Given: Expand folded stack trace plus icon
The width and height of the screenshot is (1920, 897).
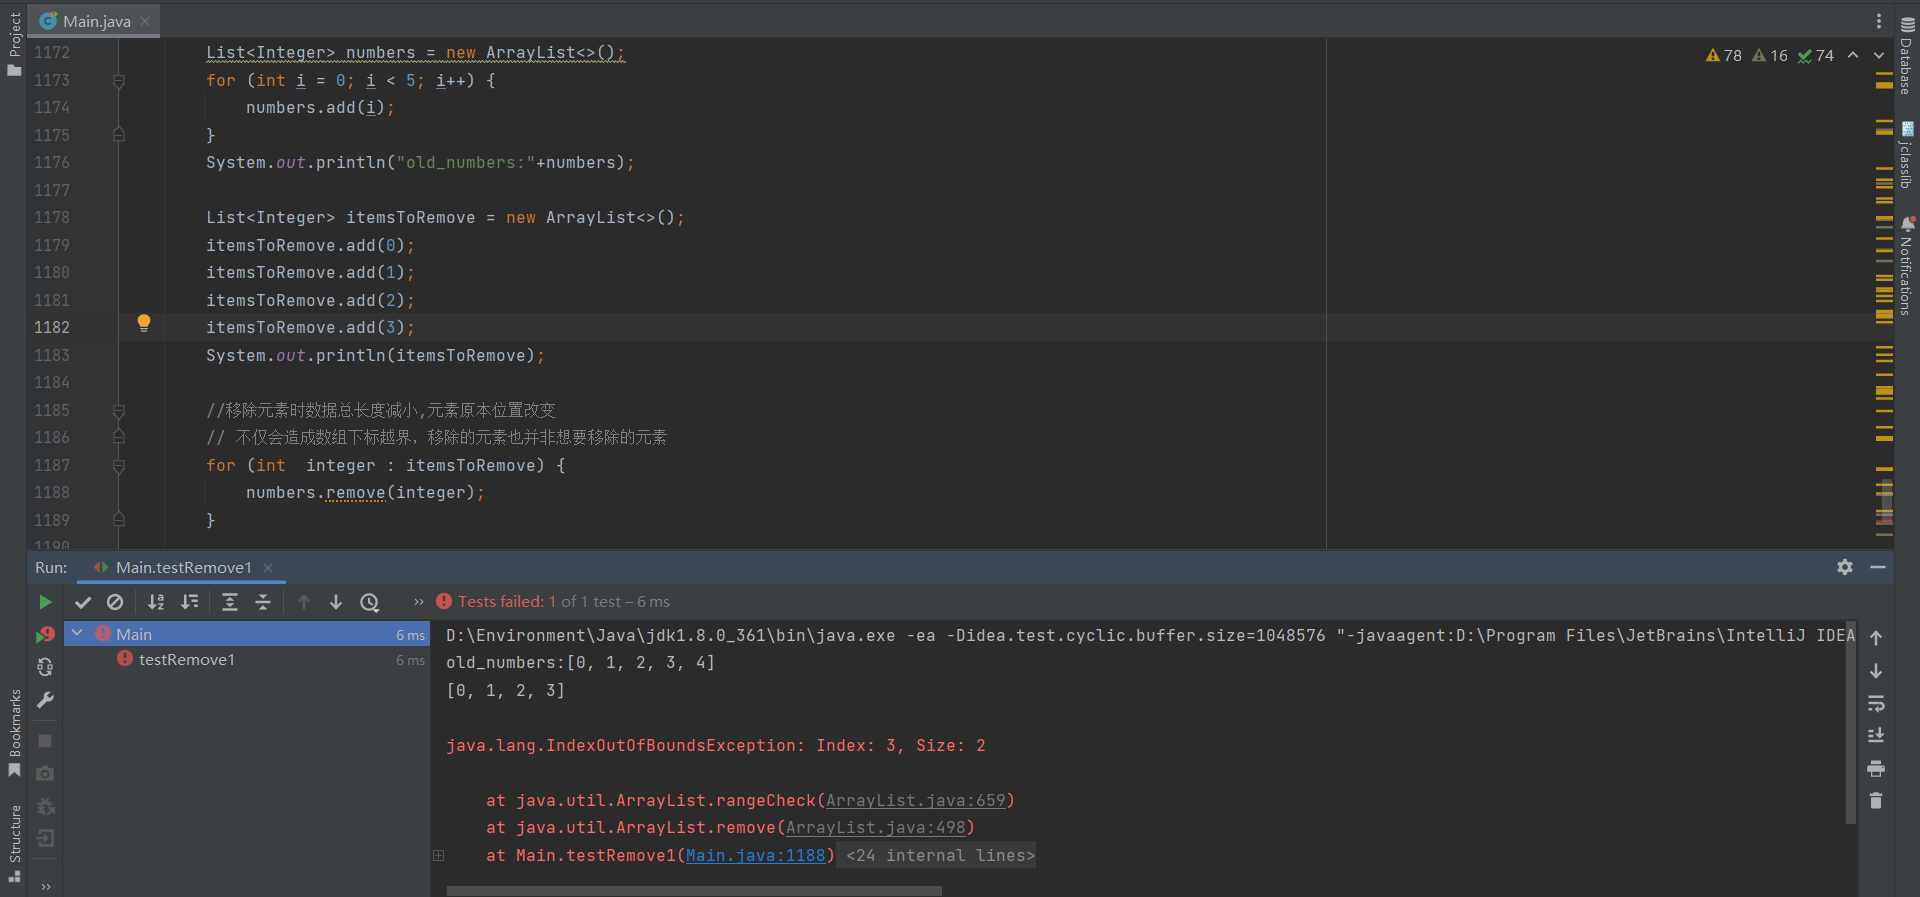Looking at the screenshot, I should pos(438,856).
